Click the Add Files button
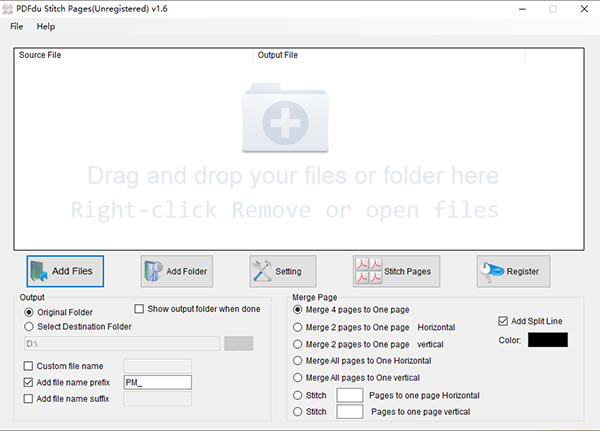This screenshot has height=431, width=600. tap(66, 271)
